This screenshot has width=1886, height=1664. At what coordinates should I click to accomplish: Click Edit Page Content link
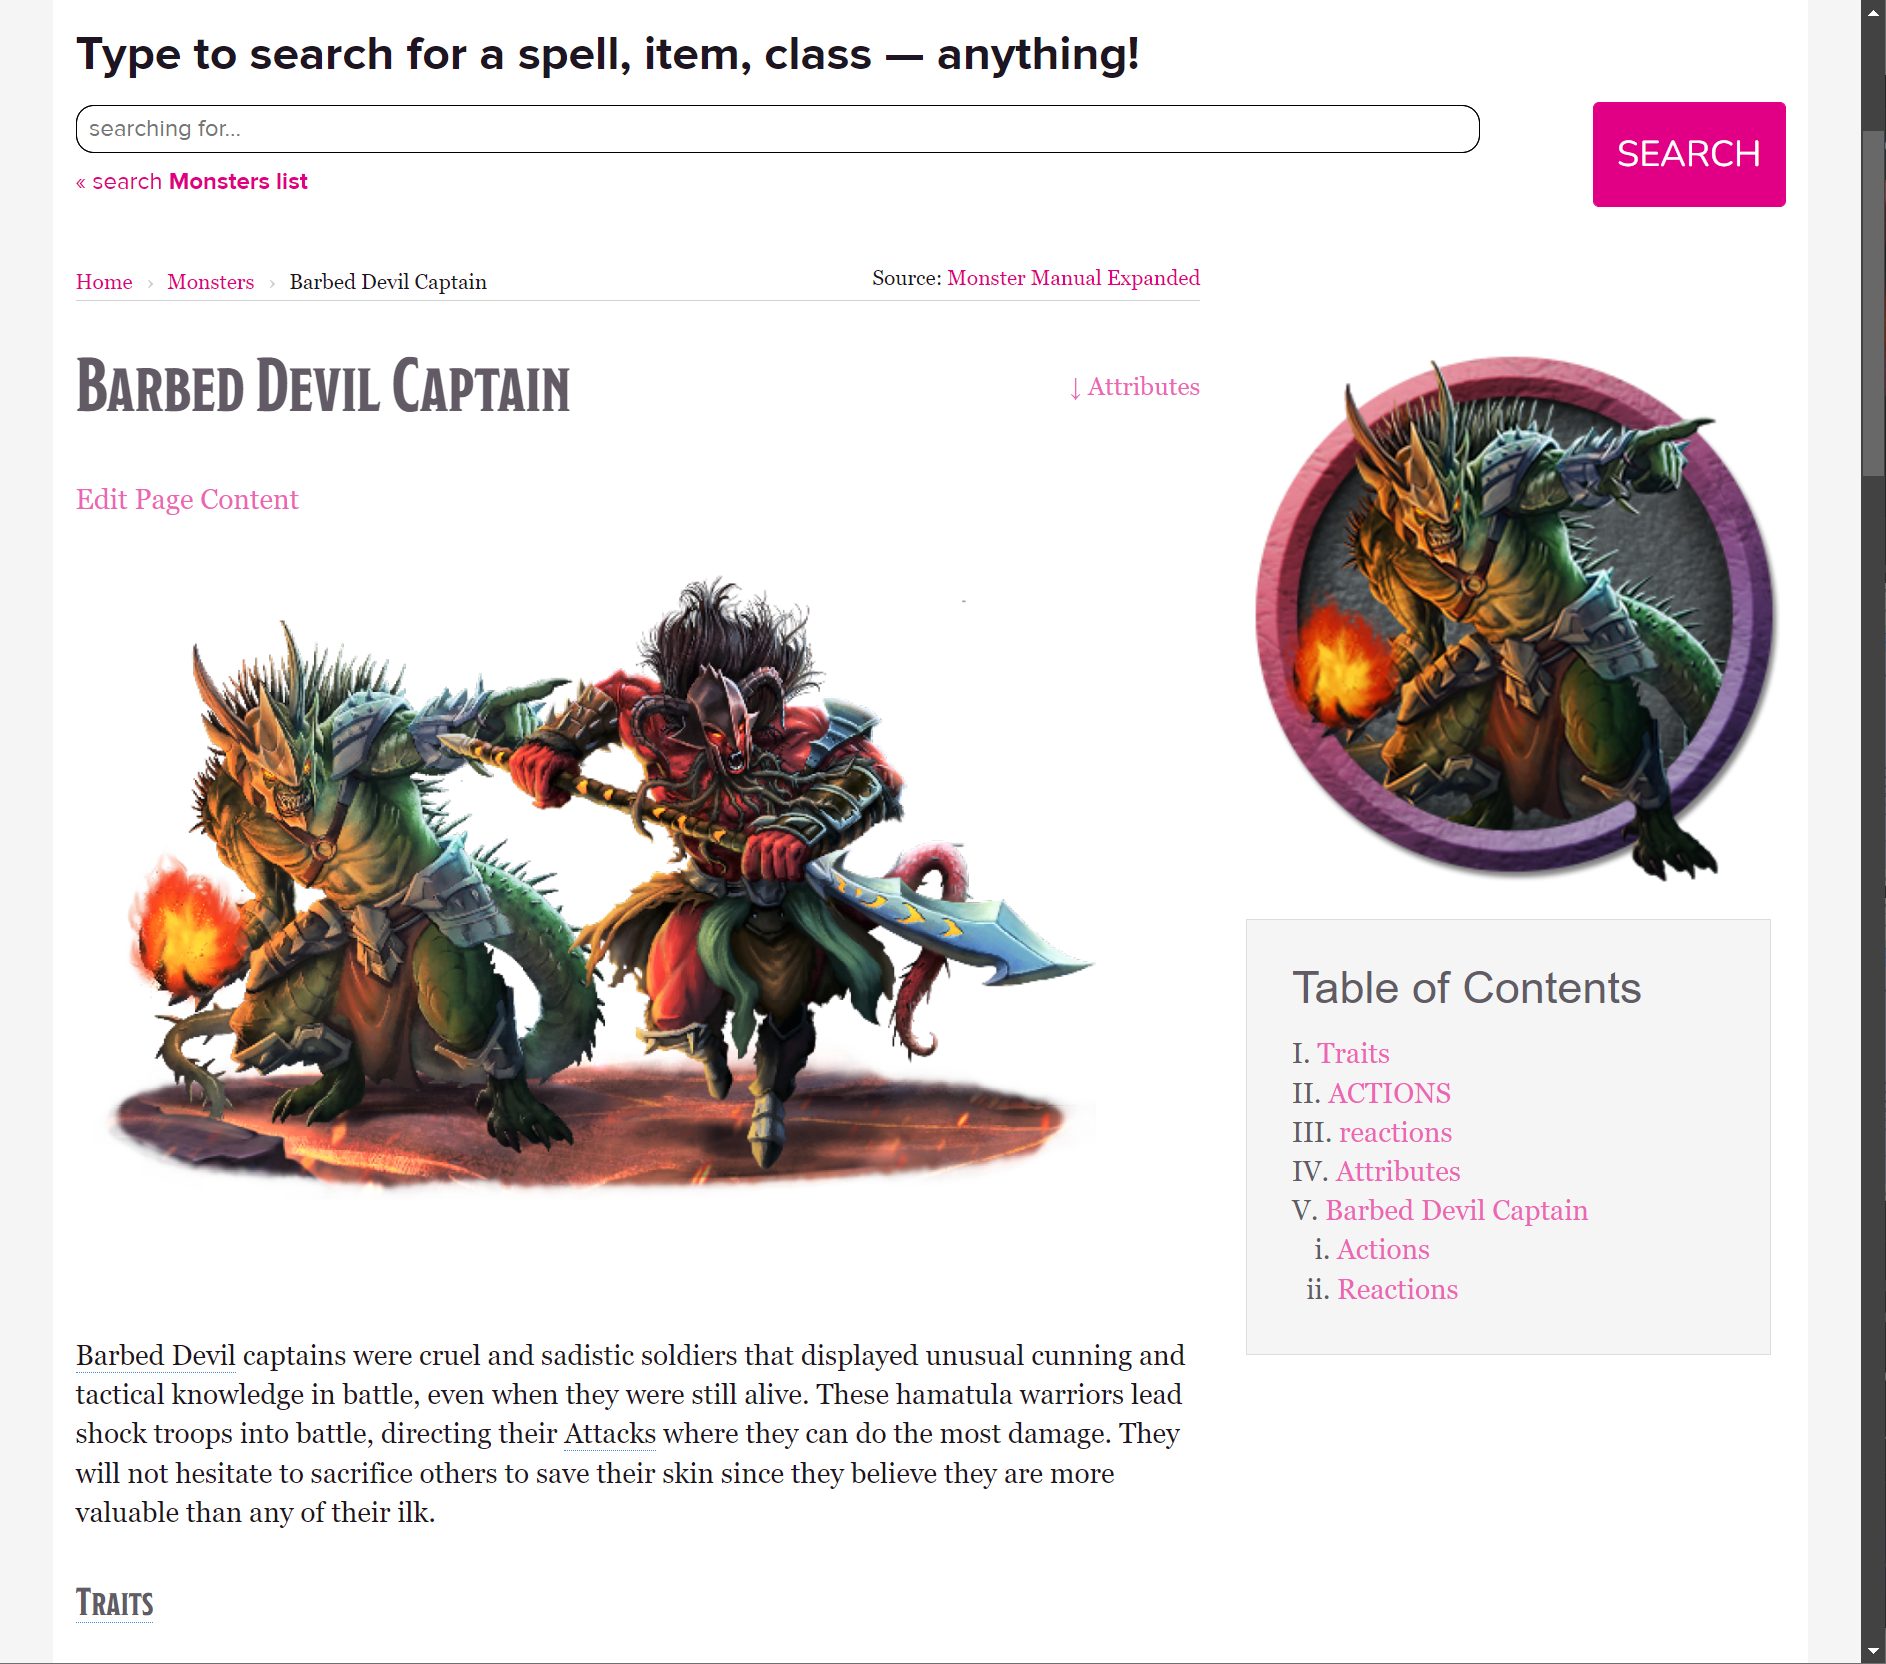187,499
